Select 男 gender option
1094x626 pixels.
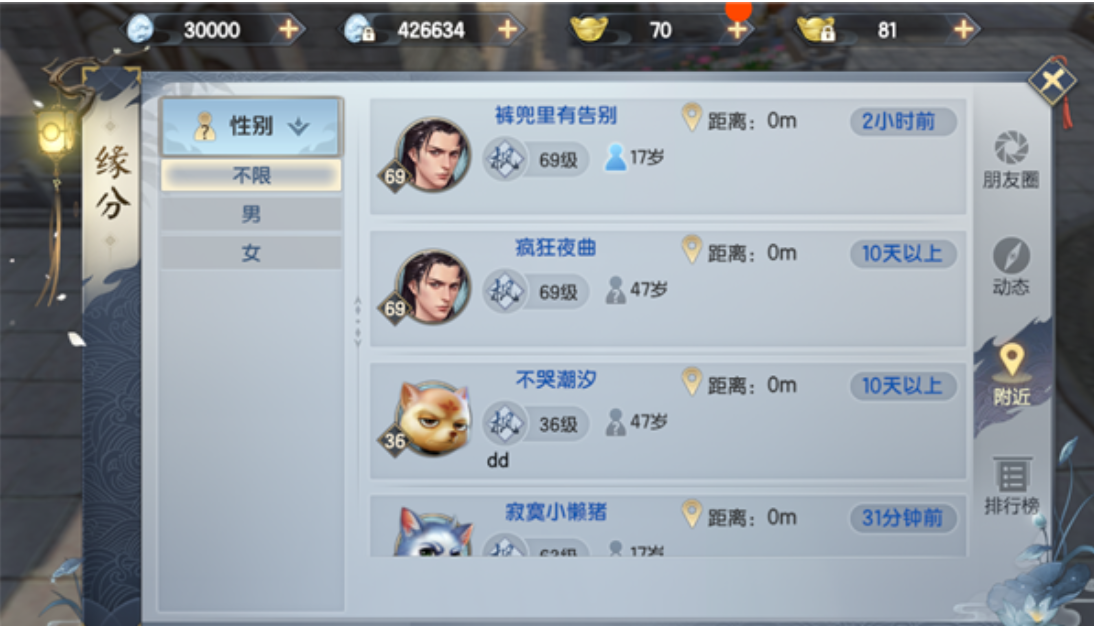[251, 214]
